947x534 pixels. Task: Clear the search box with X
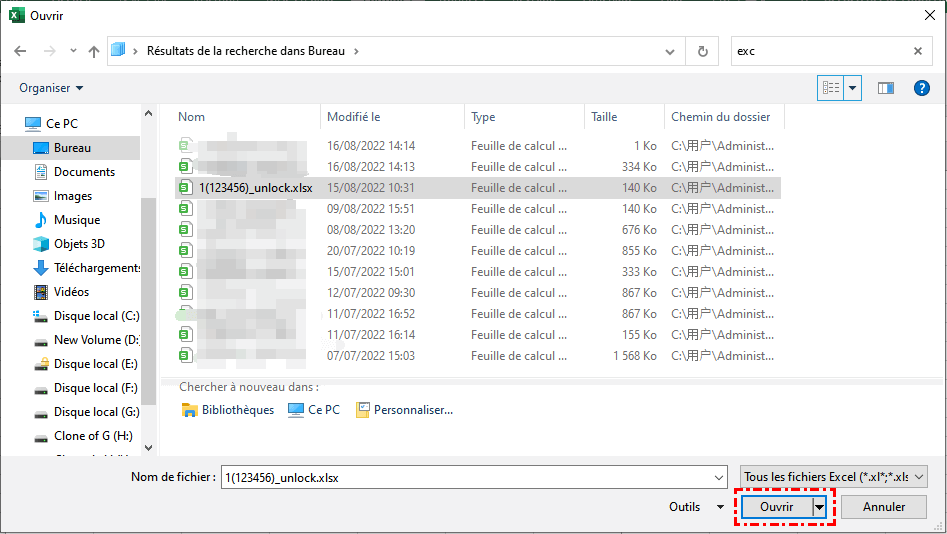tap(918, 51)
